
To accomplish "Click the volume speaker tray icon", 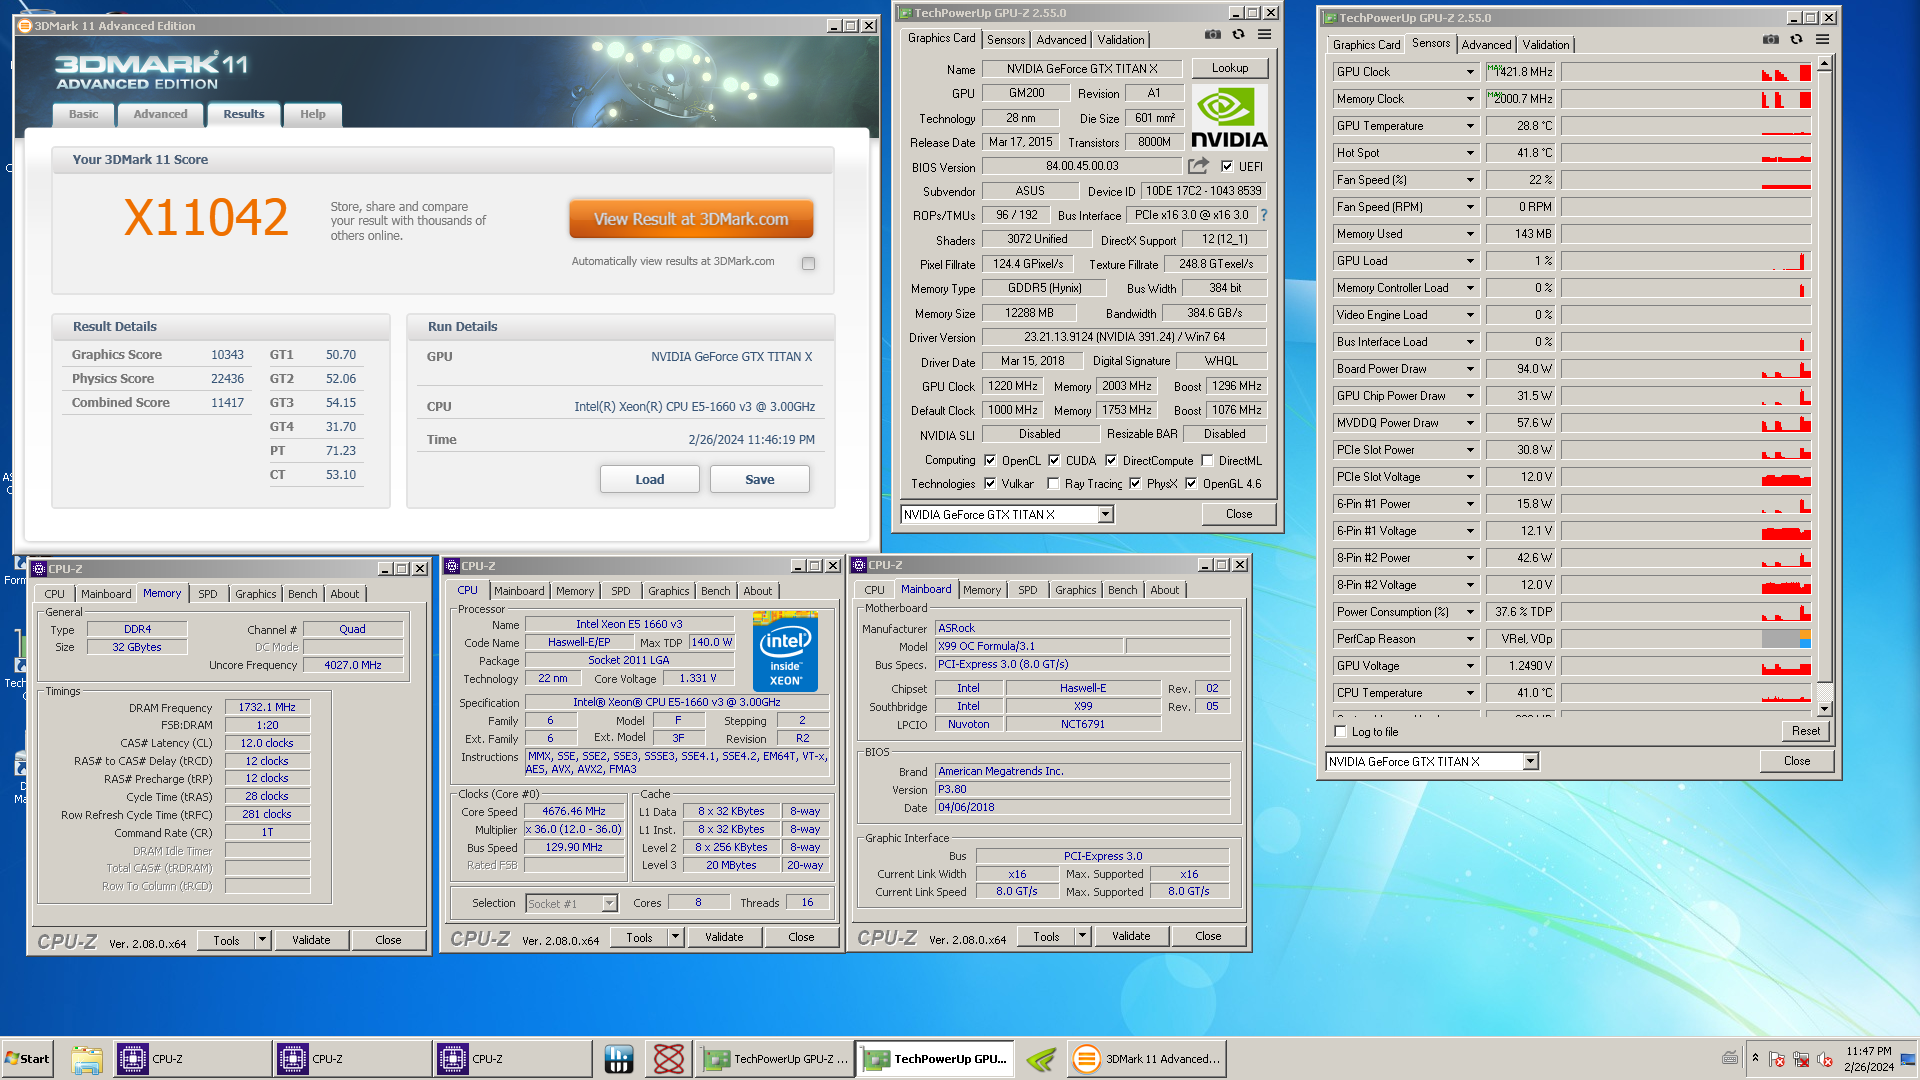I will coord(1824,1060).
